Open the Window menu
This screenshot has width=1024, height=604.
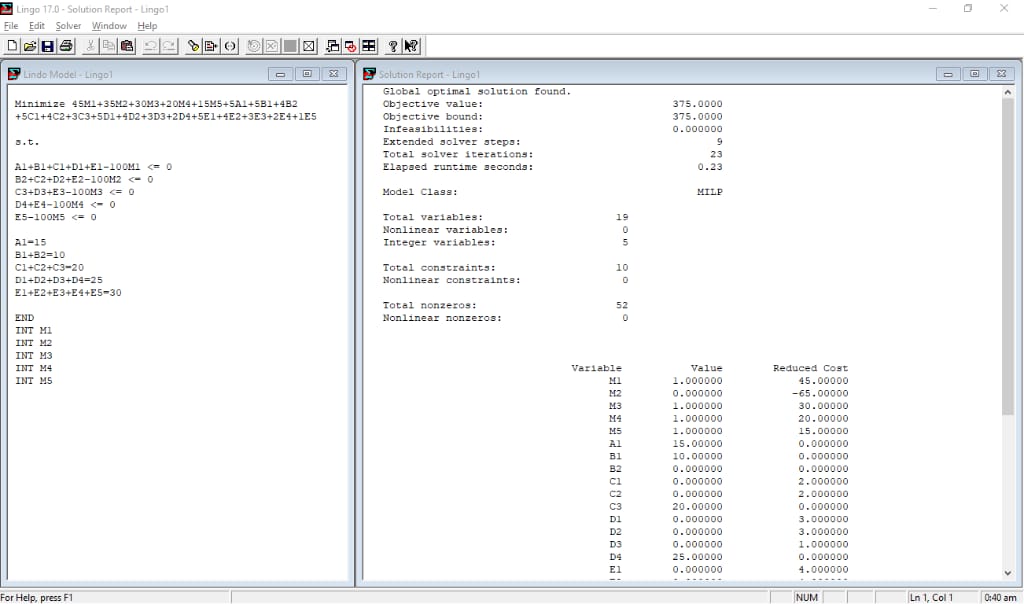pos(109,25)
